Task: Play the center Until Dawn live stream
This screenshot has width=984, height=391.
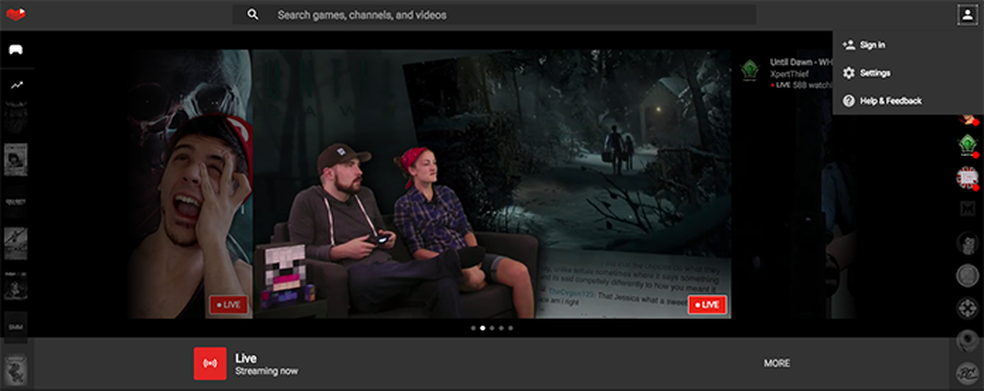Action: (492, 185)
